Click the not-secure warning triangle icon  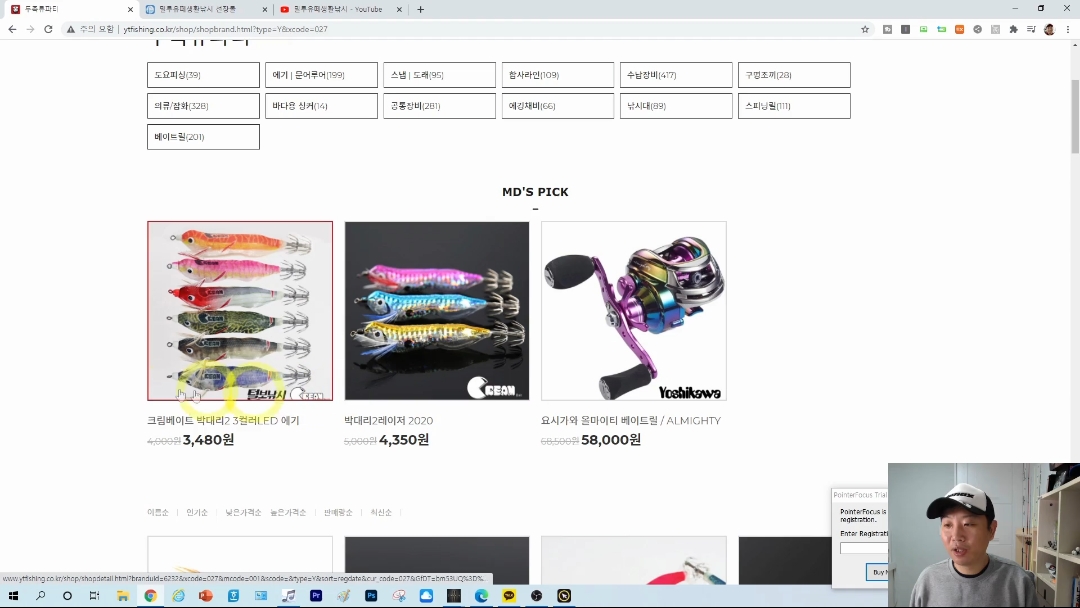pos(70,29)
